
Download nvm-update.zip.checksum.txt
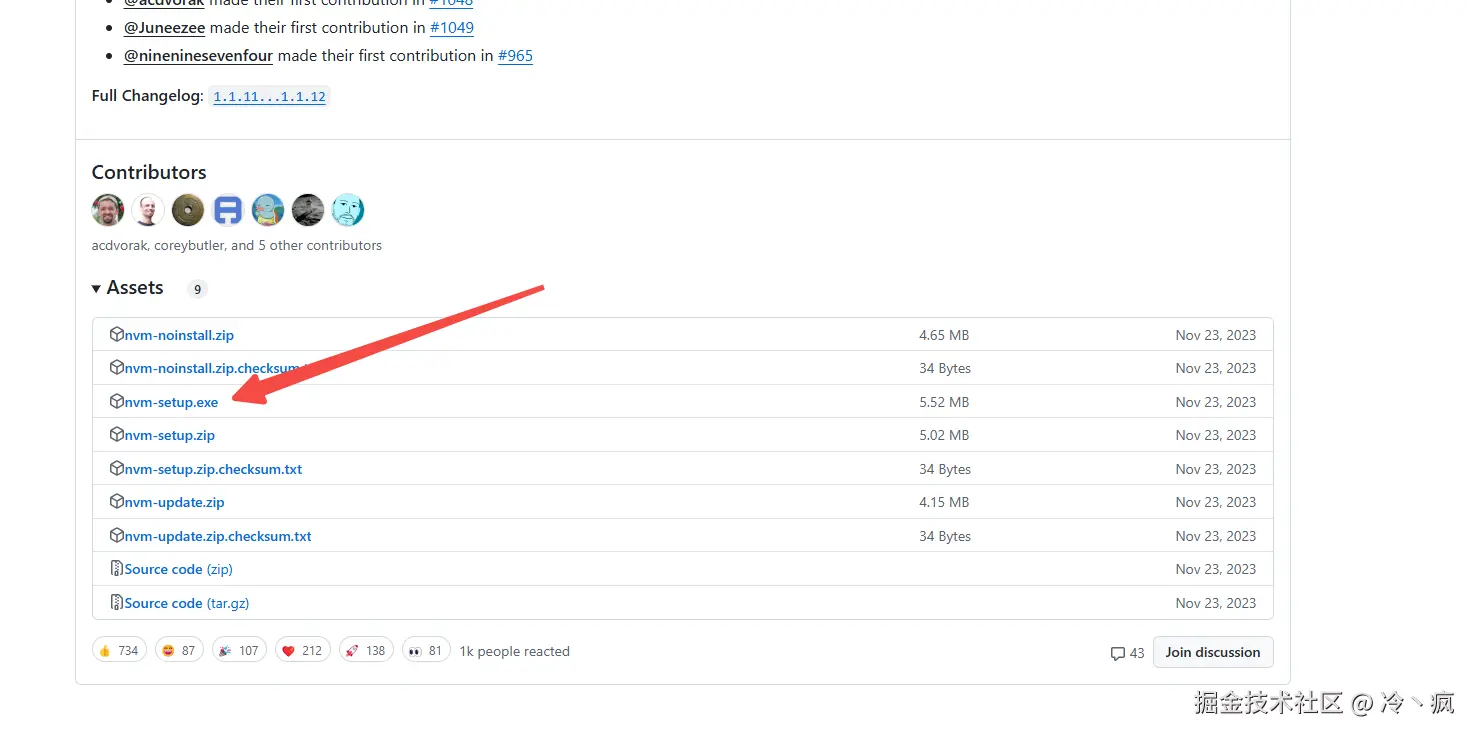click(218, 536)
